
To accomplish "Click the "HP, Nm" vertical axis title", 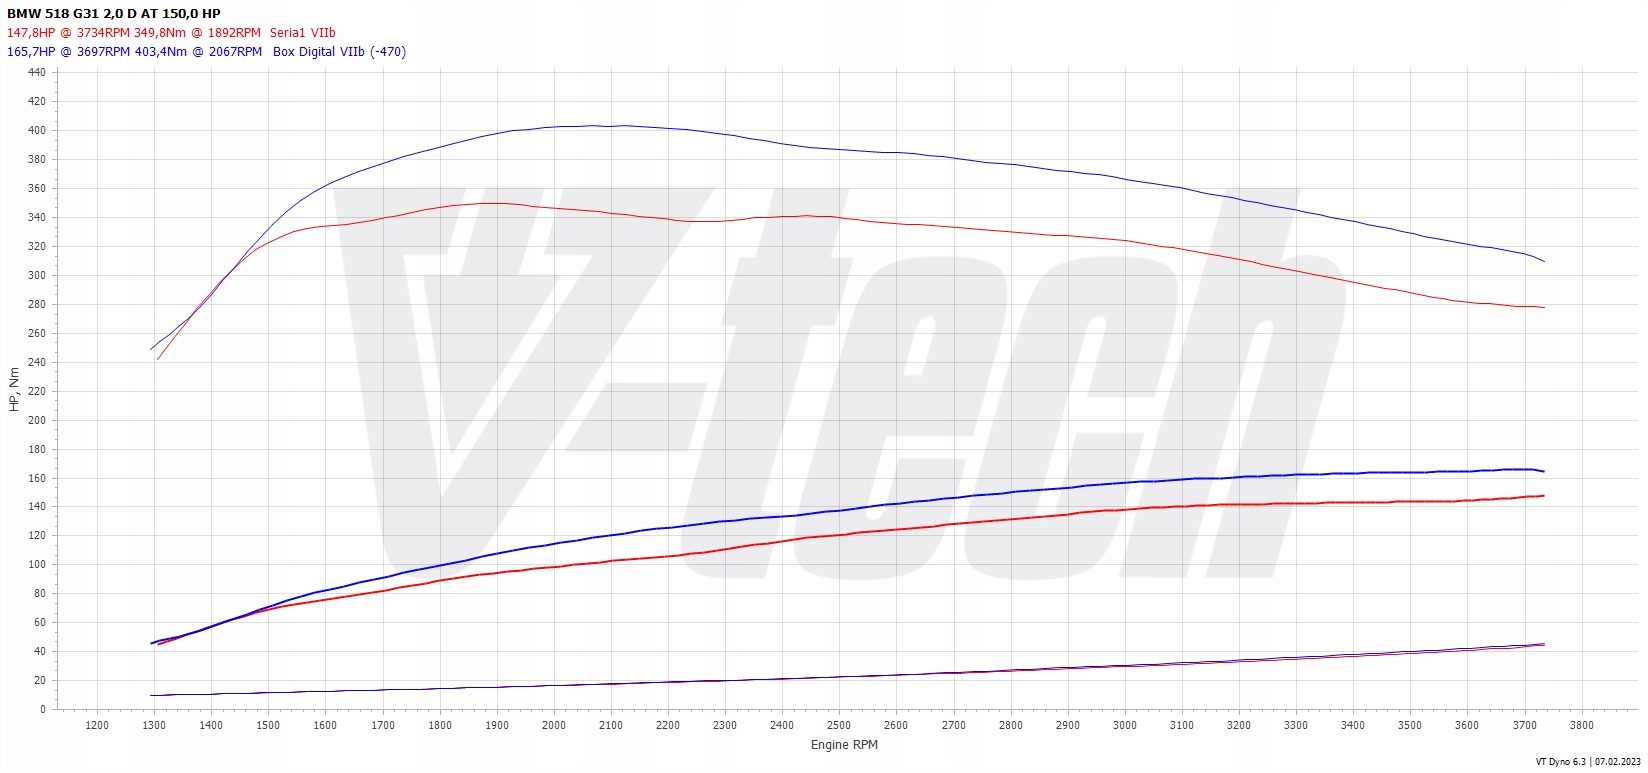I will [14, 390].
